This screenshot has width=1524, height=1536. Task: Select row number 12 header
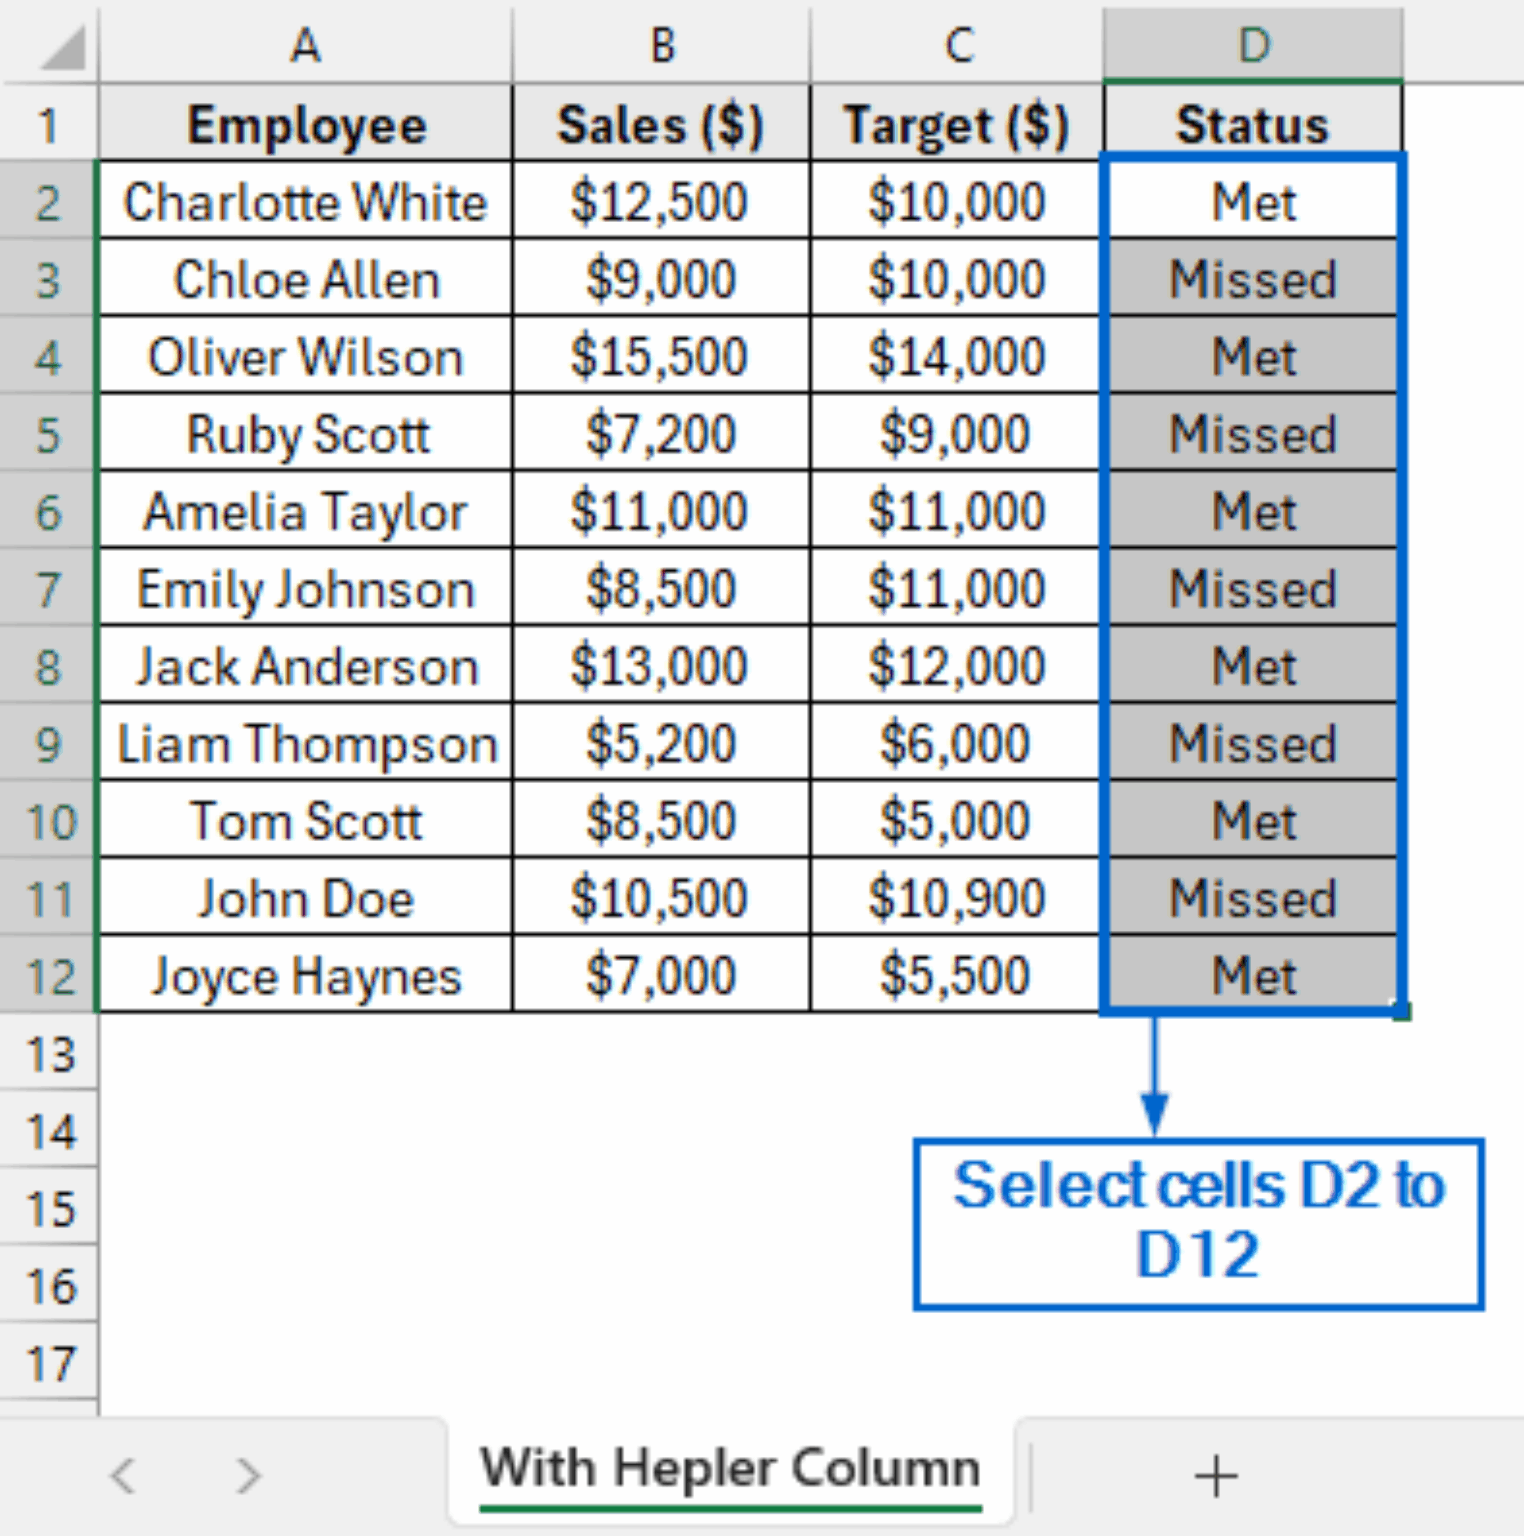[48, 975]
